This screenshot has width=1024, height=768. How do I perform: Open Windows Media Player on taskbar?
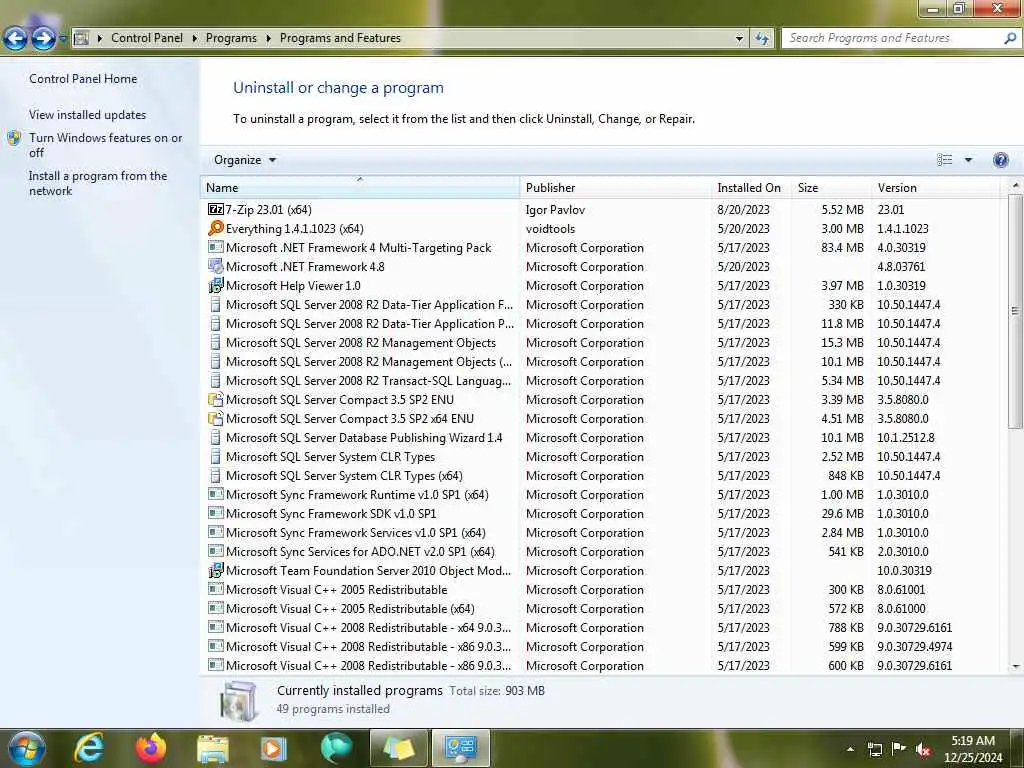(x=274, y=748)
